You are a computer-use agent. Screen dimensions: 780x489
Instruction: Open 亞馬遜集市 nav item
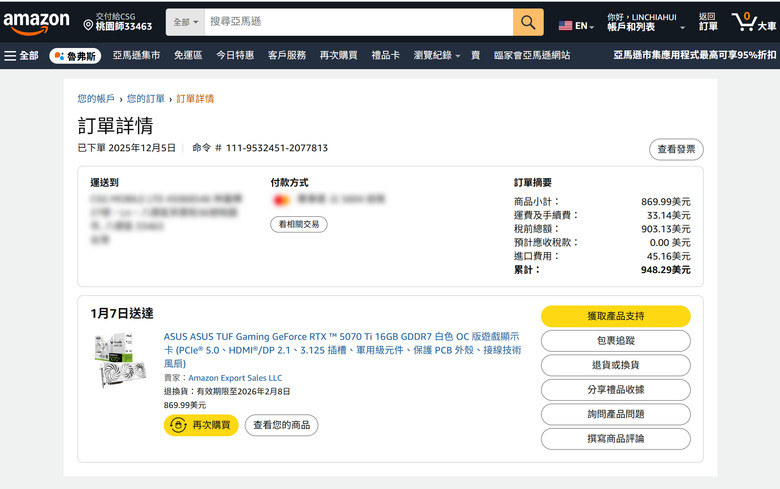(x=136, y=55)
